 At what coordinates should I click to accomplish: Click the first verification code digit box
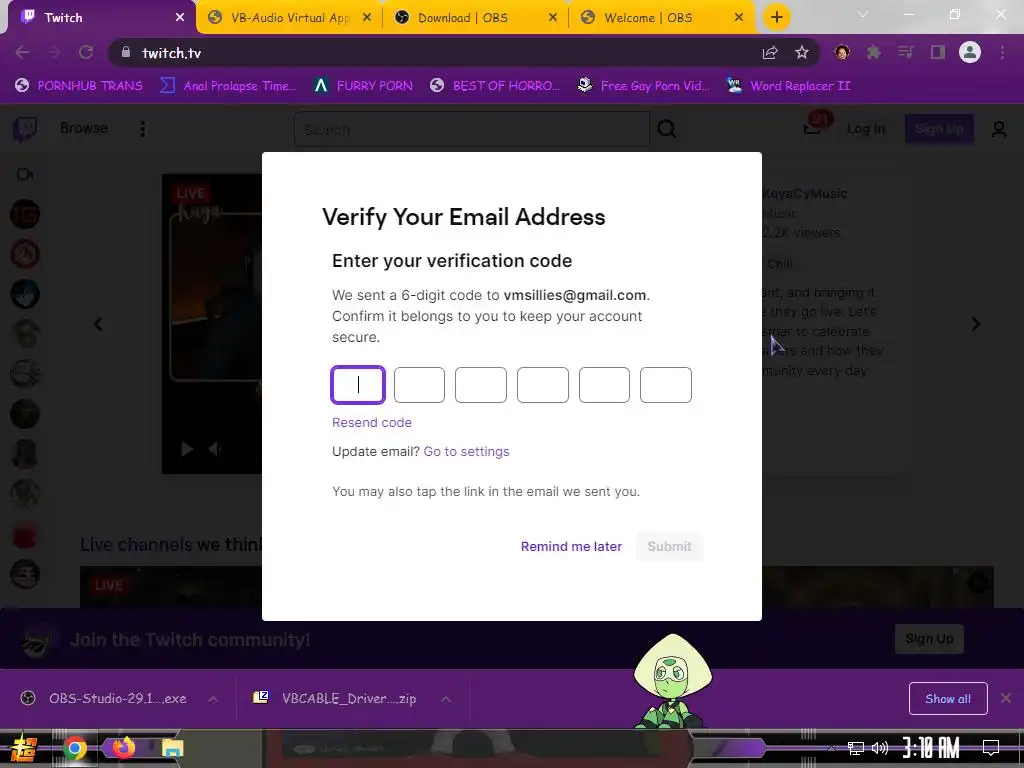(x=358, y=385)
